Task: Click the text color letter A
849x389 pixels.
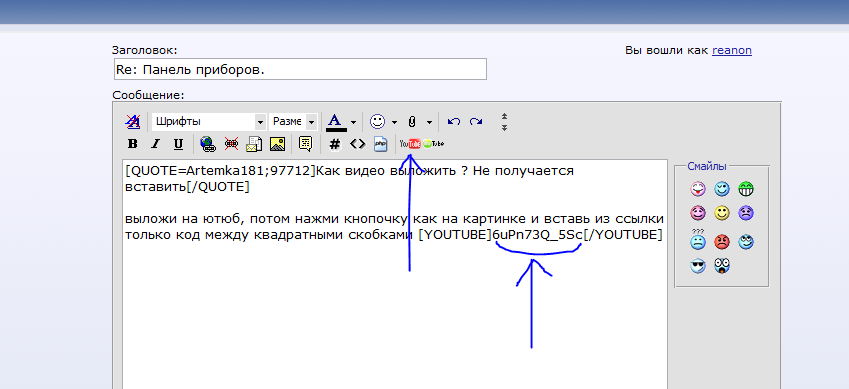Action: [336, 122]
